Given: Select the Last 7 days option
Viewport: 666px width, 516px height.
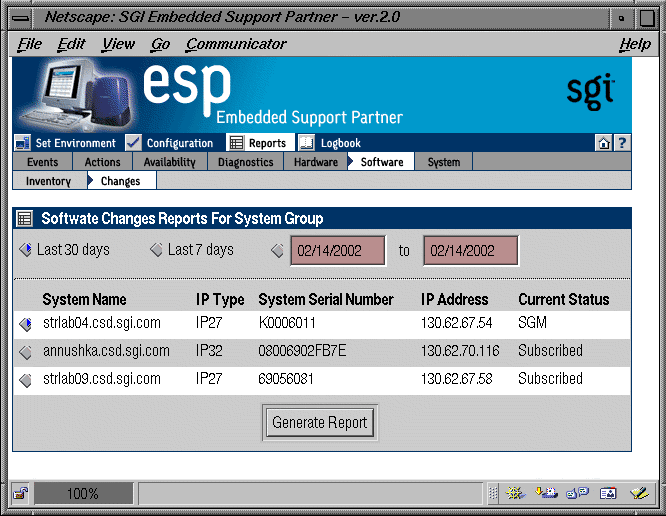Looking at the screenshot, I should 157,249.
